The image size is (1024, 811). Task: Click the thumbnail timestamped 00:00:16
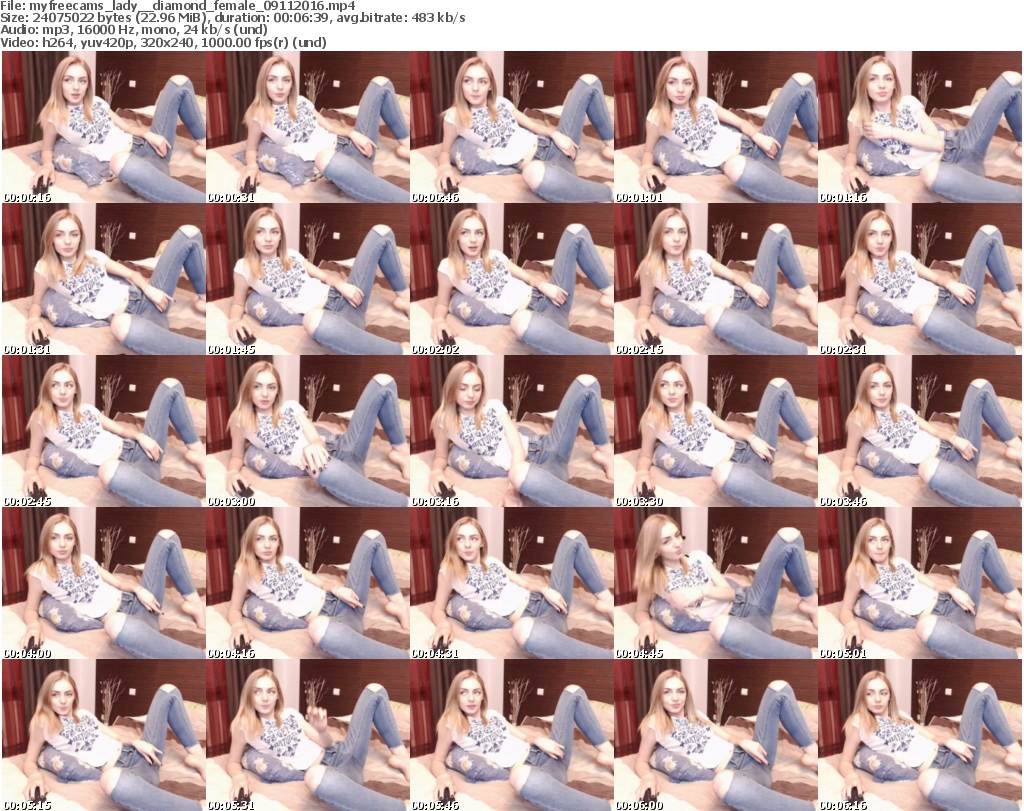(103, 128)
